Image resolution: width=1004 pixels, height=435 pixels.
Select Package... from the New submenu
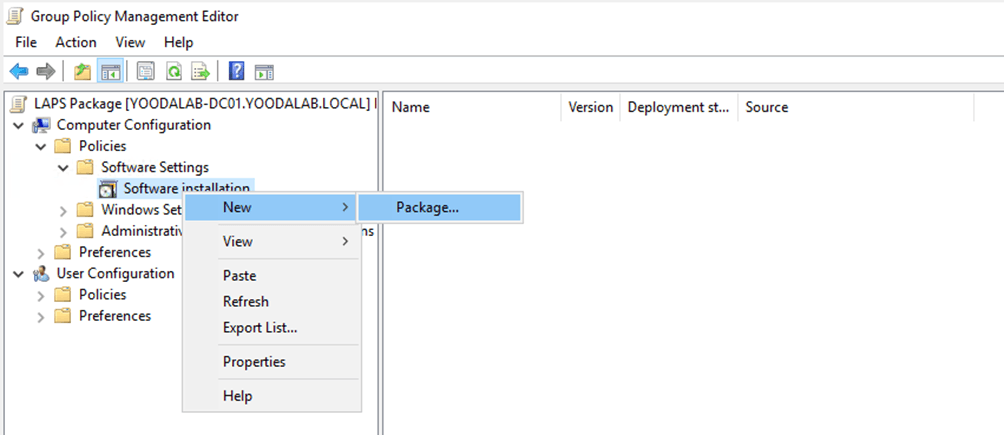pos(440,208)
